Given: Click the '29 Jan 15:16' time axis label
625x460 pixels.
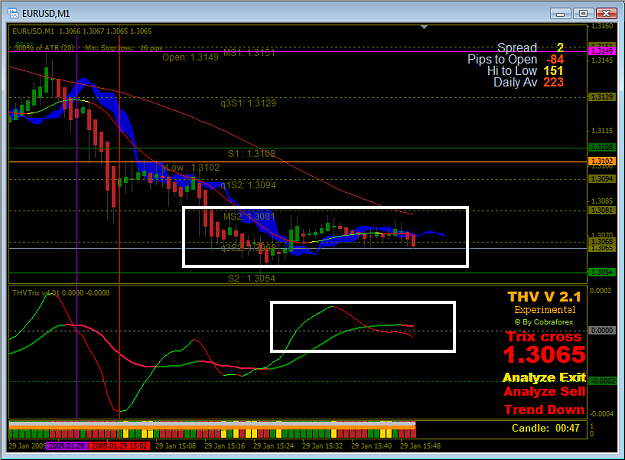Looking at the screenshot, I should (225, 446).
